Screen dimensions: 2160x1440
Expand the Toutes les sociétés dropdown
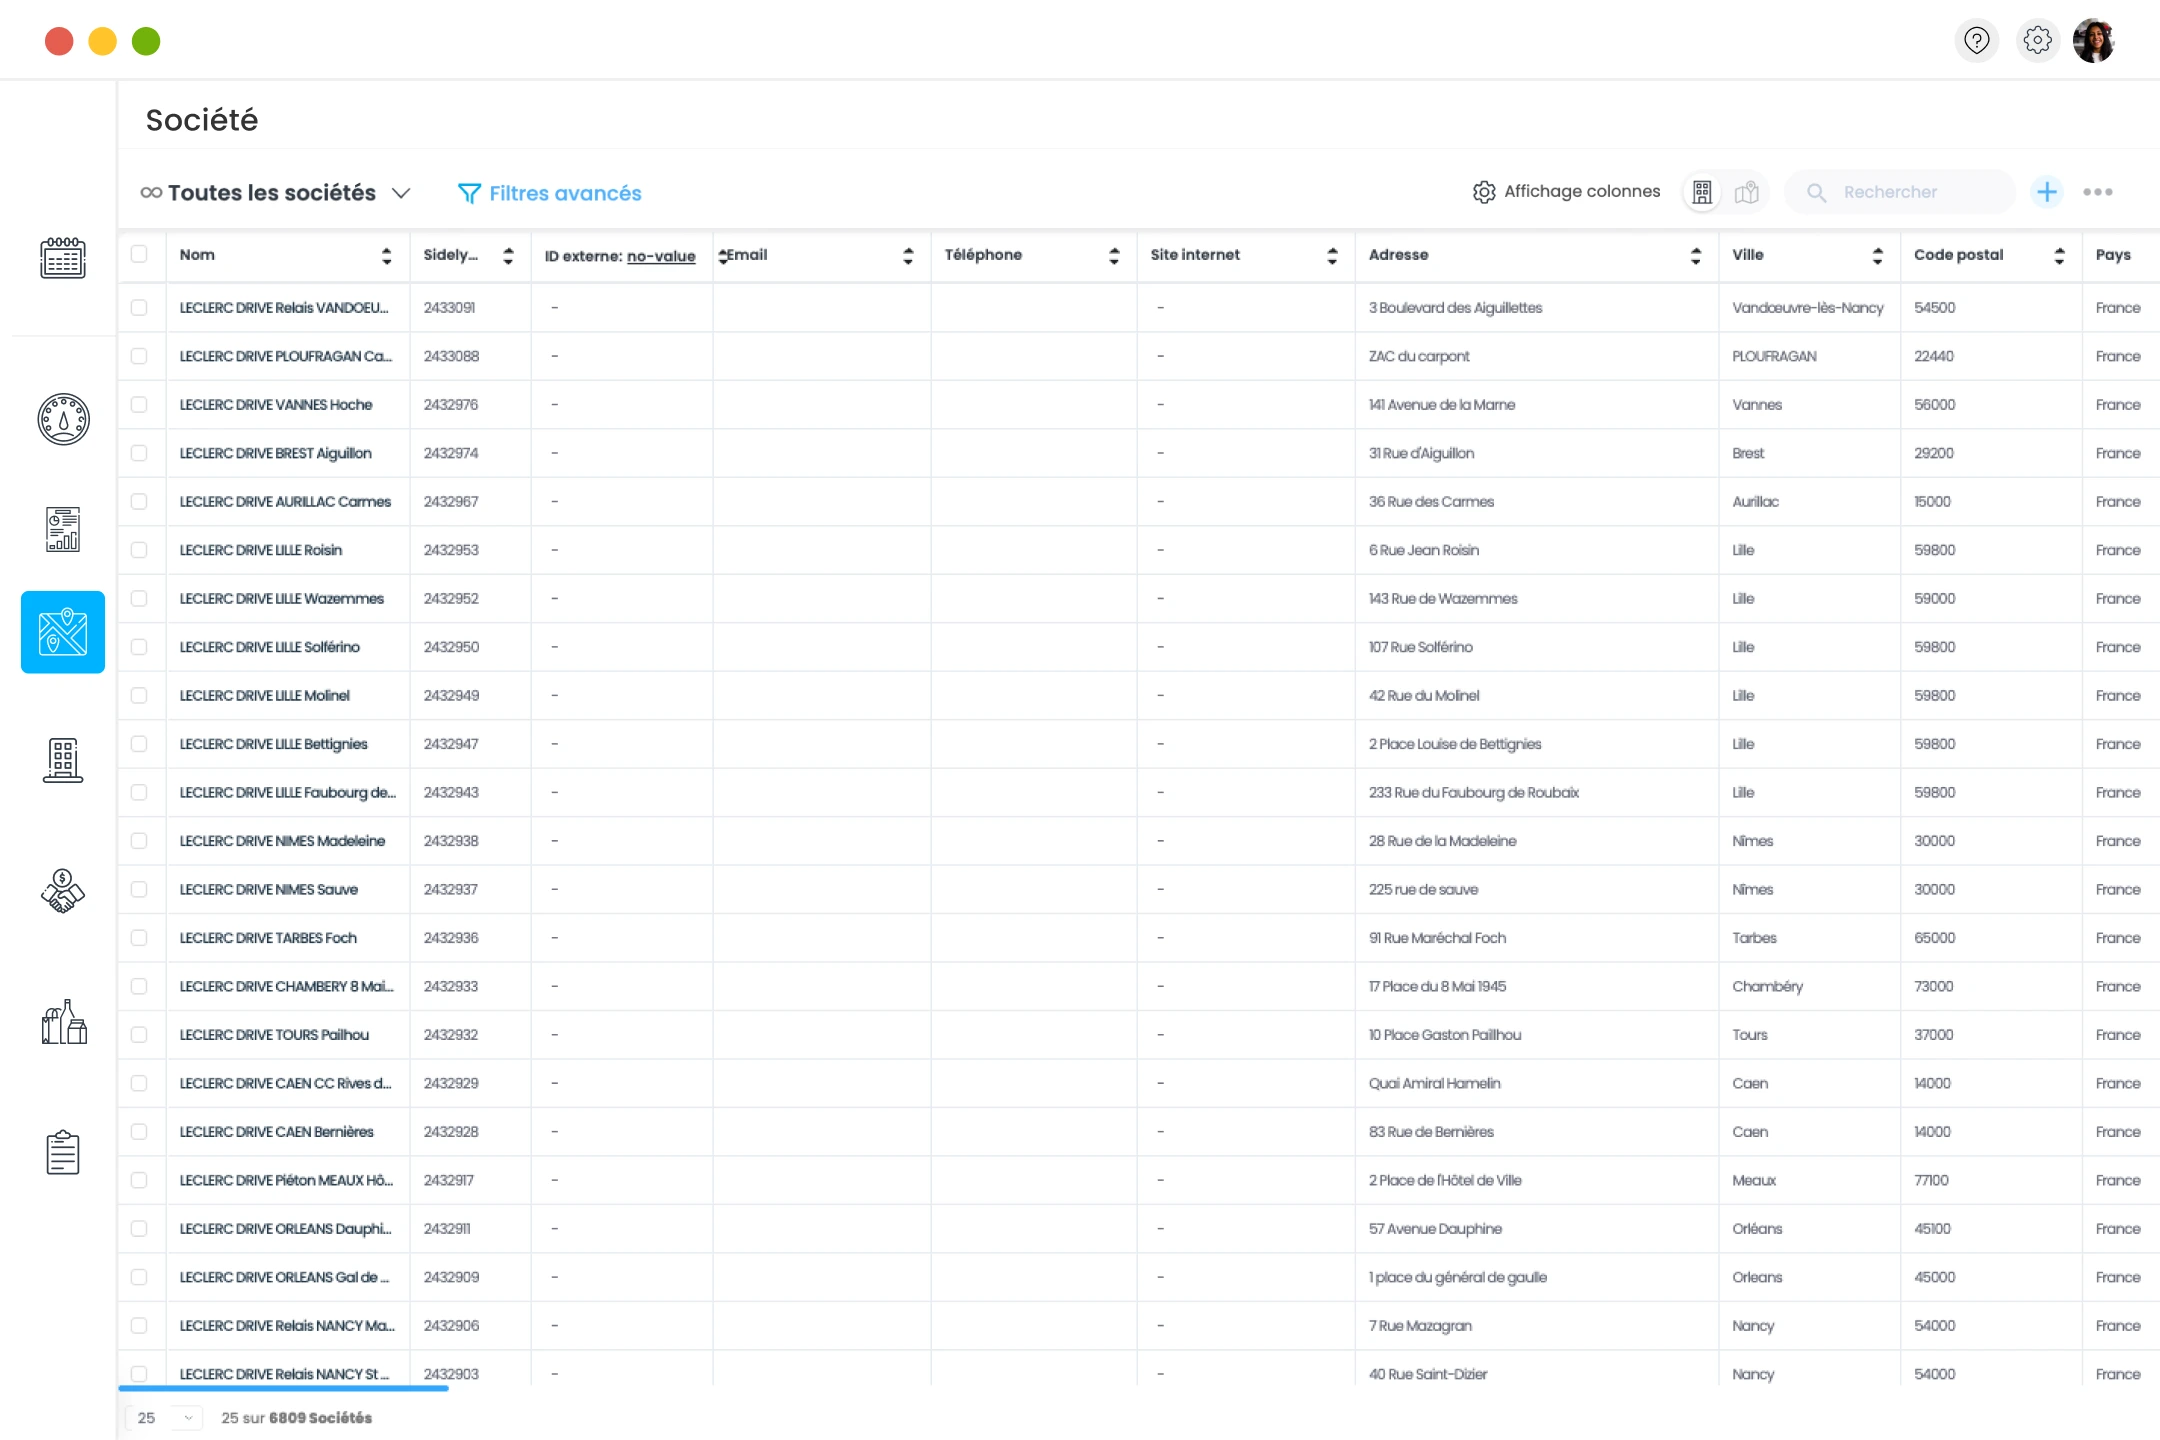[x=403, y=192]
